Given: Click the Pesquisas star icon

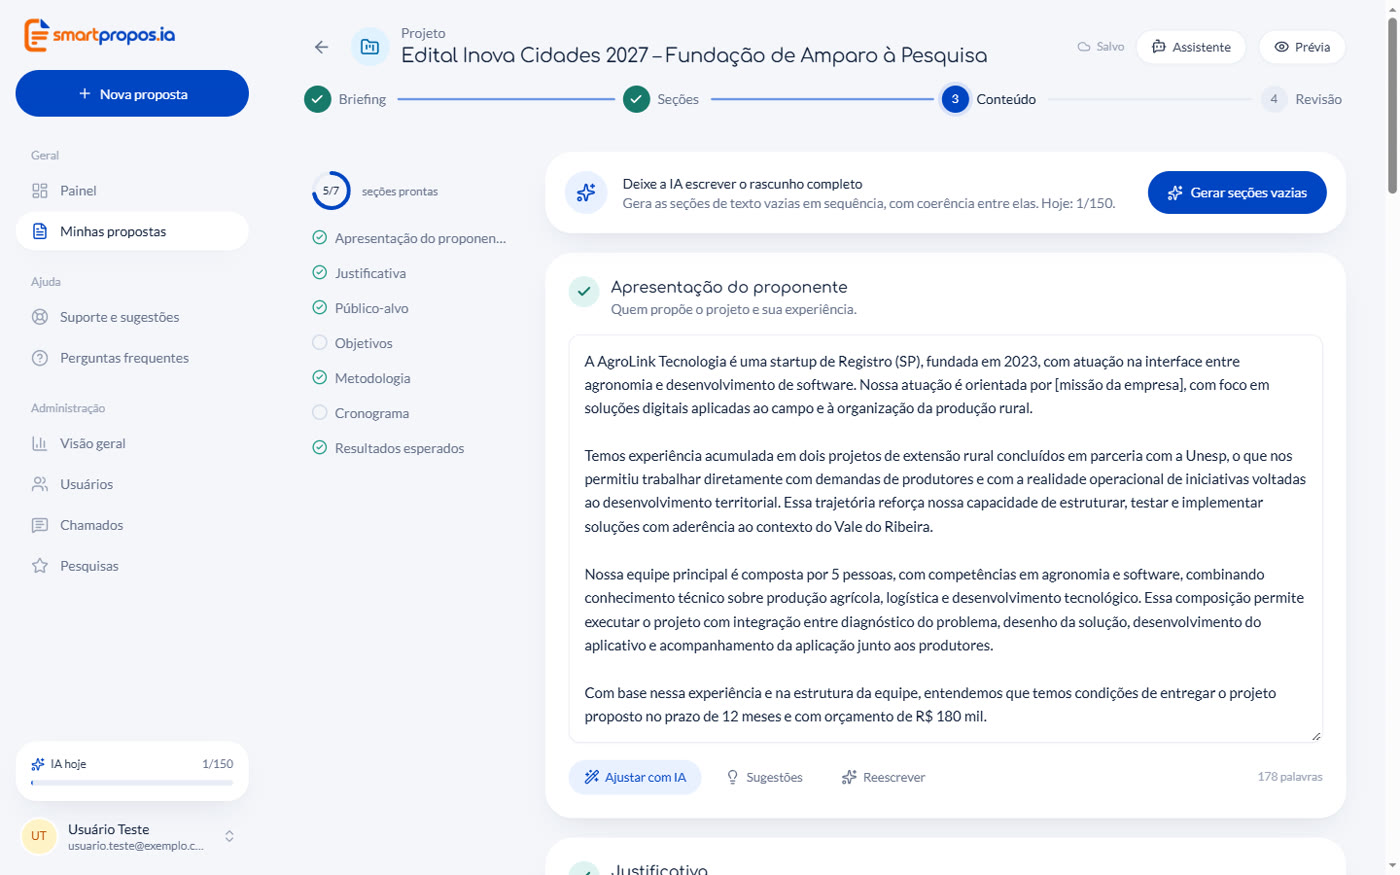Looking at the screenshot, I should pos(40,566).
